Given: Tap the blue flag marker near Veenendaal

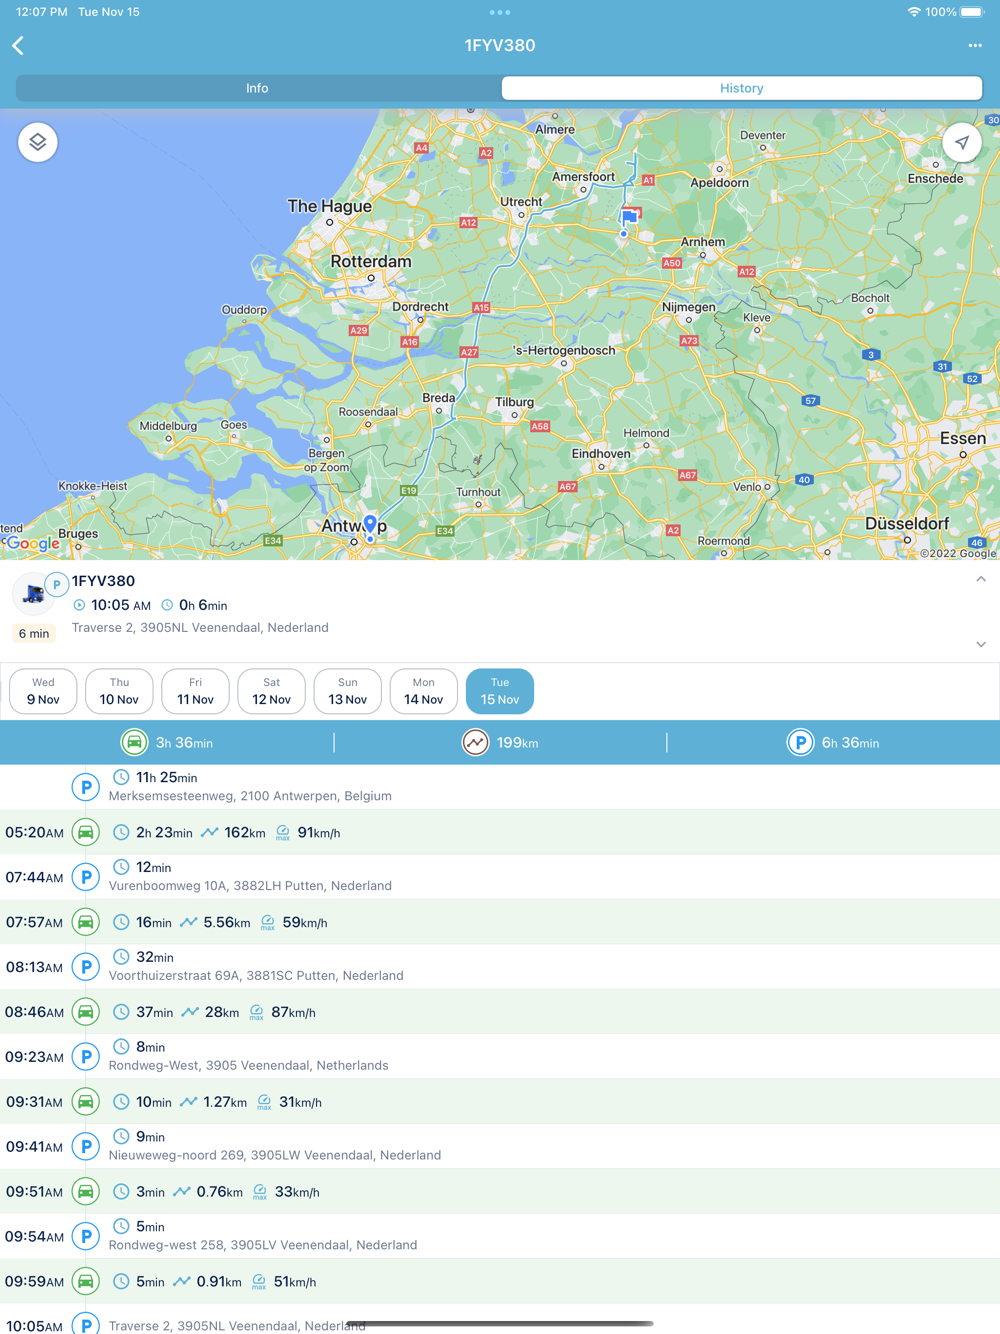Looking at the screenshot, I should click(x=629, y=217).
